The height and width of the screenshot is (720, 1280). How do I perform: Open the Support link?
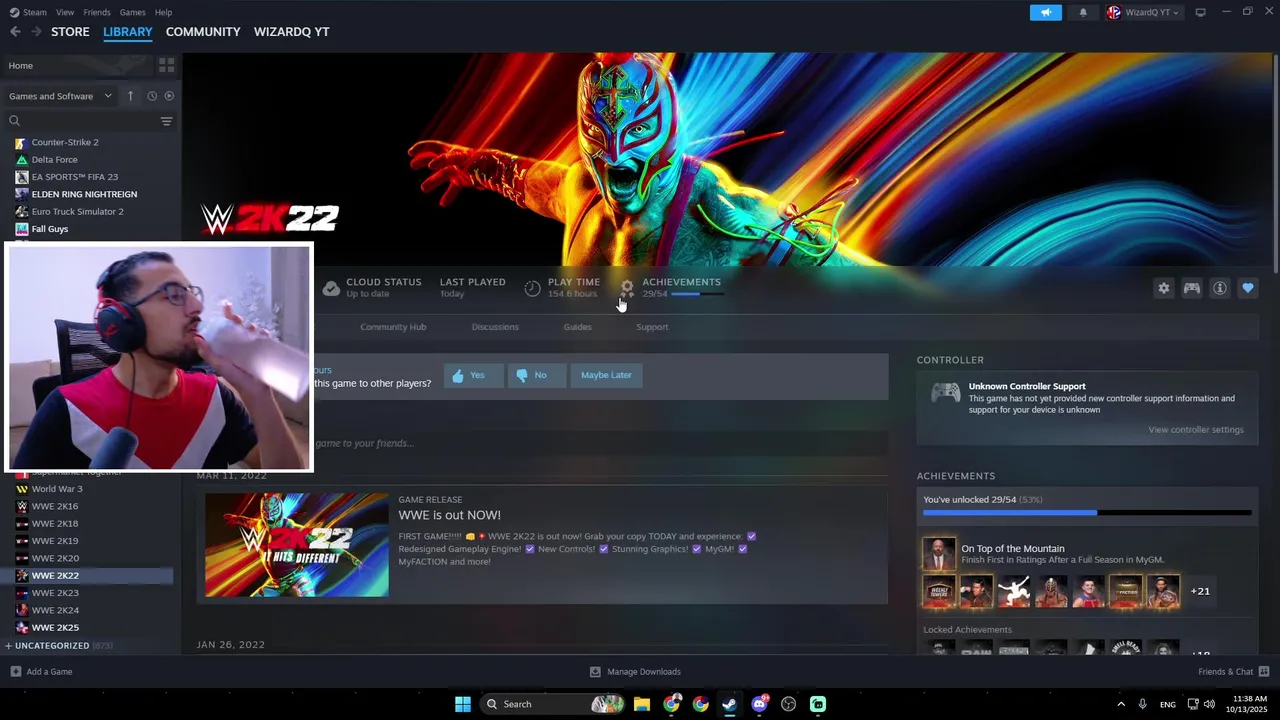(652, 327)
